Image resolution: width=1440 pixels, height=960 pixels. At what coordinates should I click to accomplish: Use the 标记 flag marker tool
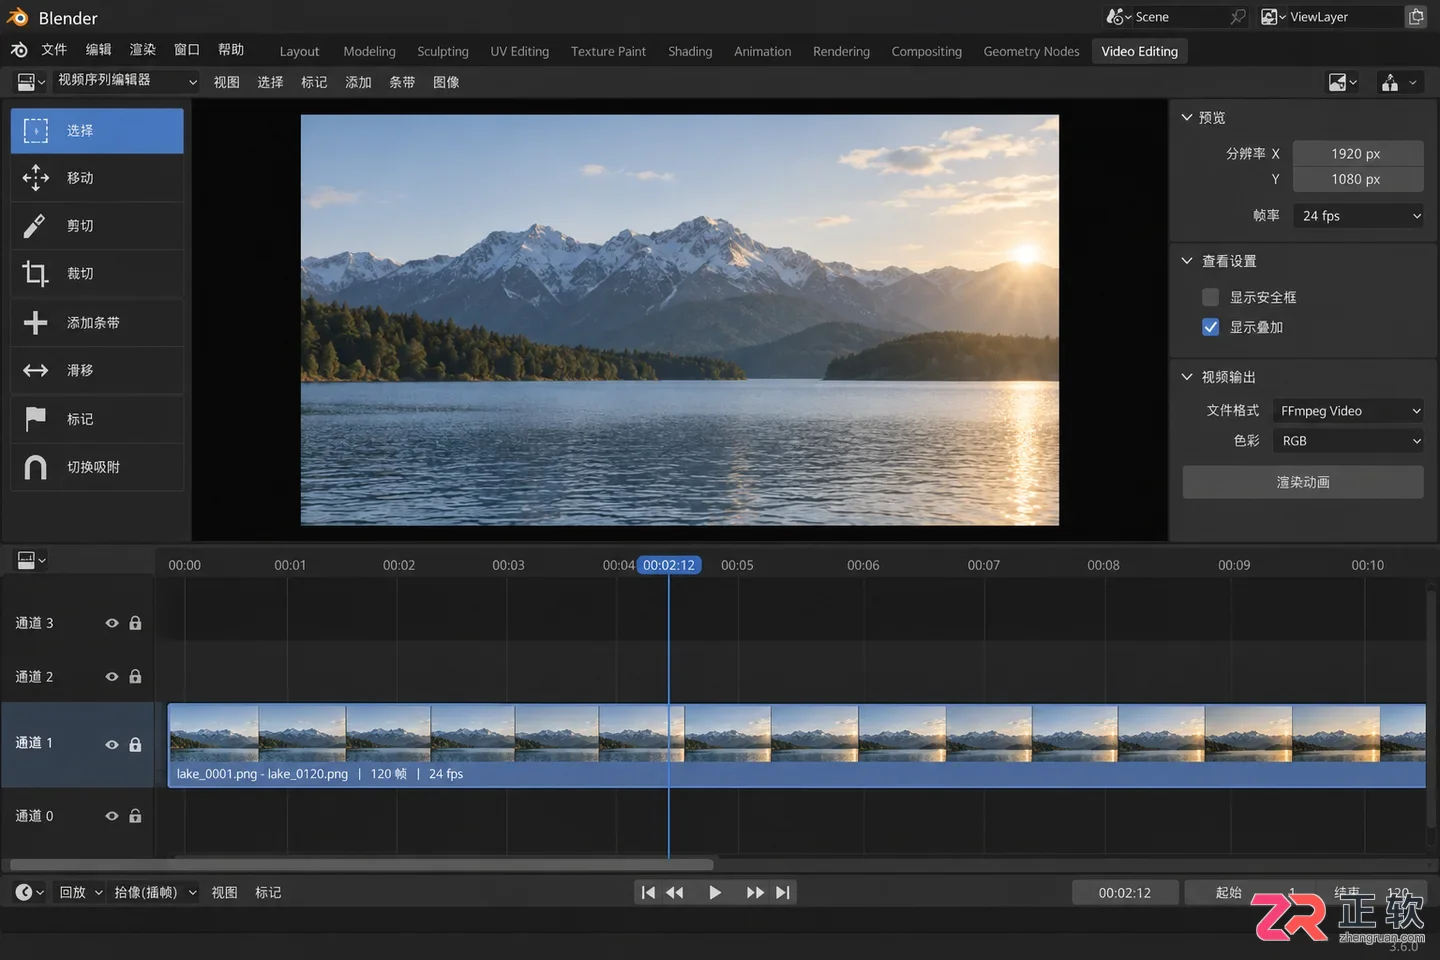point(97,419)
